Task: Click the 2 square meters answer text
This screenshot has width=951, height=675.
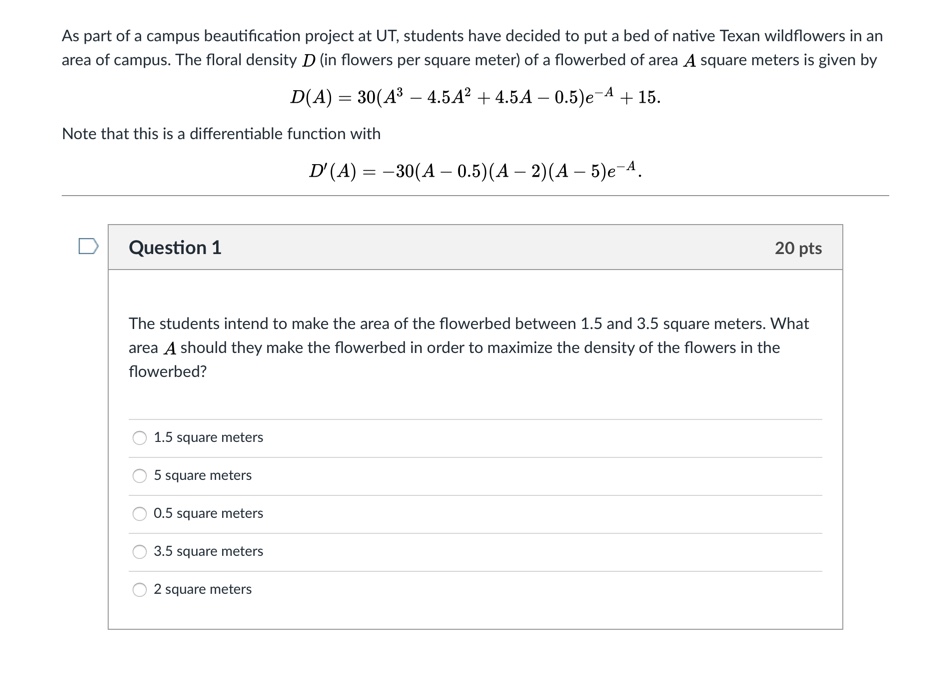Action: [x=201, y=589]
